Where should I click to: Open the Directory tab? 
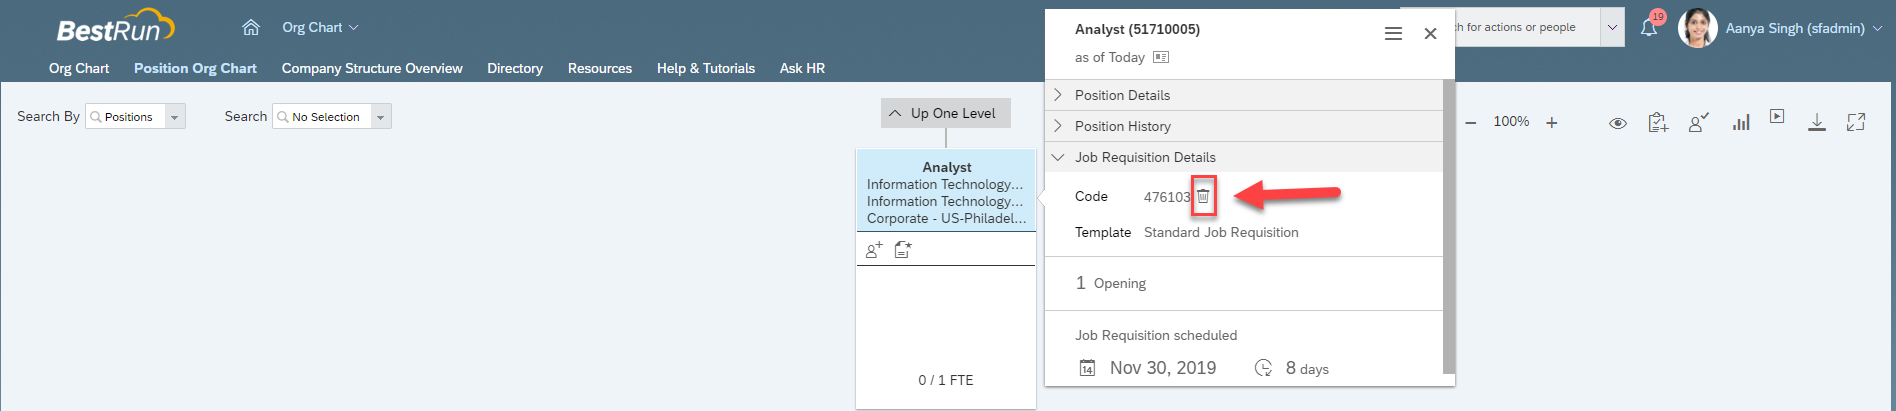(515, 68)
